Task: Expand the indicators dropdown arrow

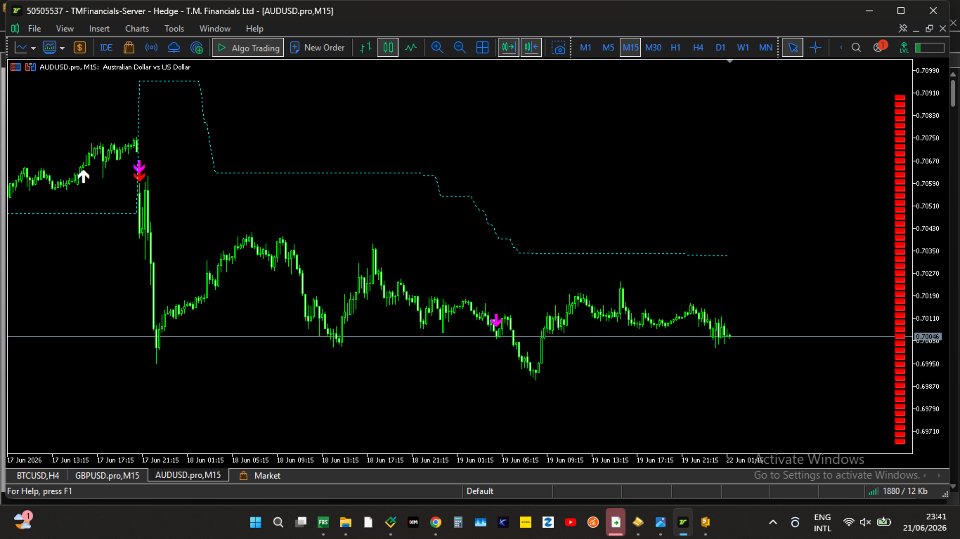Action: (x=62, y=48)
